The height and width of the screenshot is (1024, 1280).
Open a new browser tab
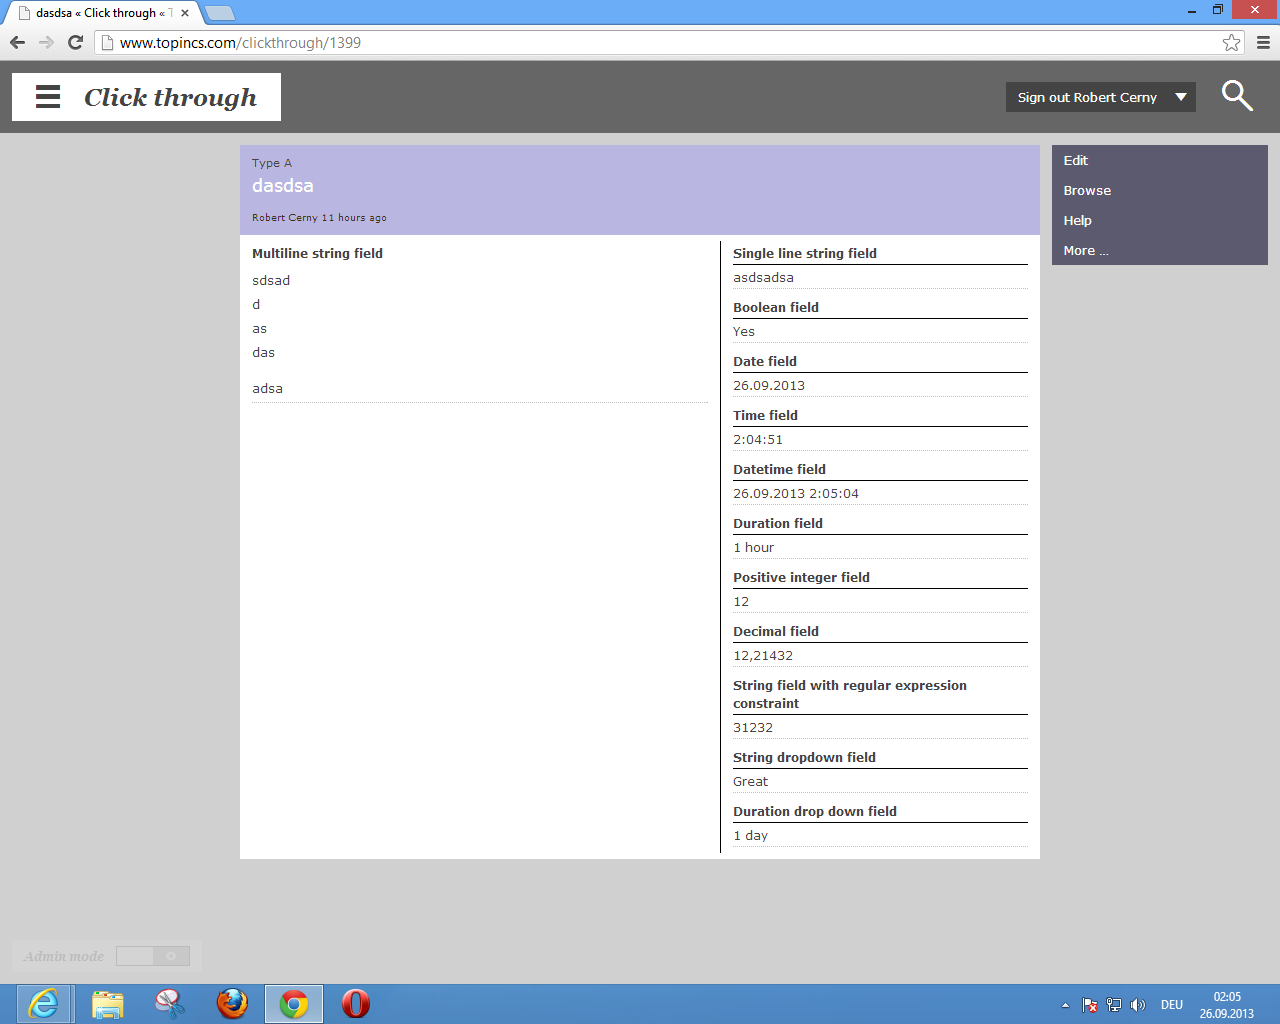coord(219,13)
